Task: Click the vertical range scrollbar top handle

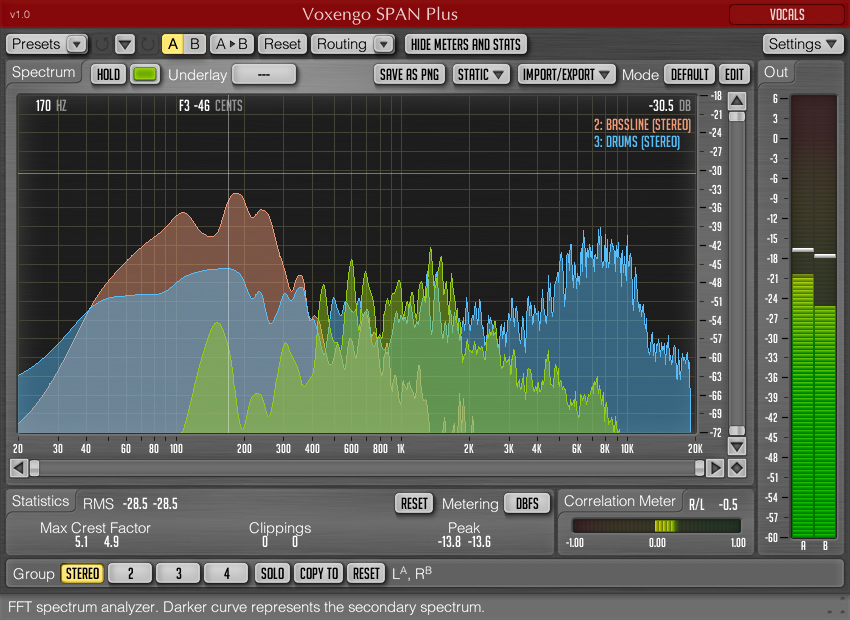Action: pyautogui.click(x=737, y=117)
